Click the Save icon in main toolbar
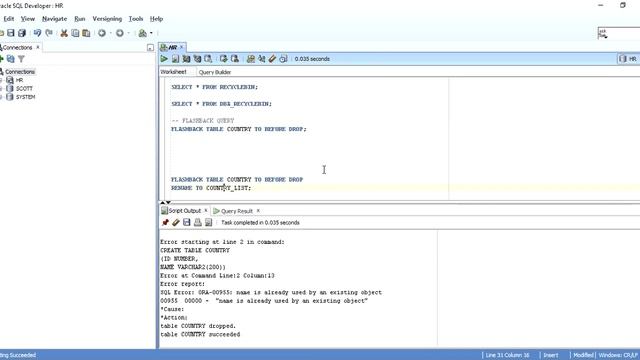This screenshot has width=640, height=360. coord(11,33)
